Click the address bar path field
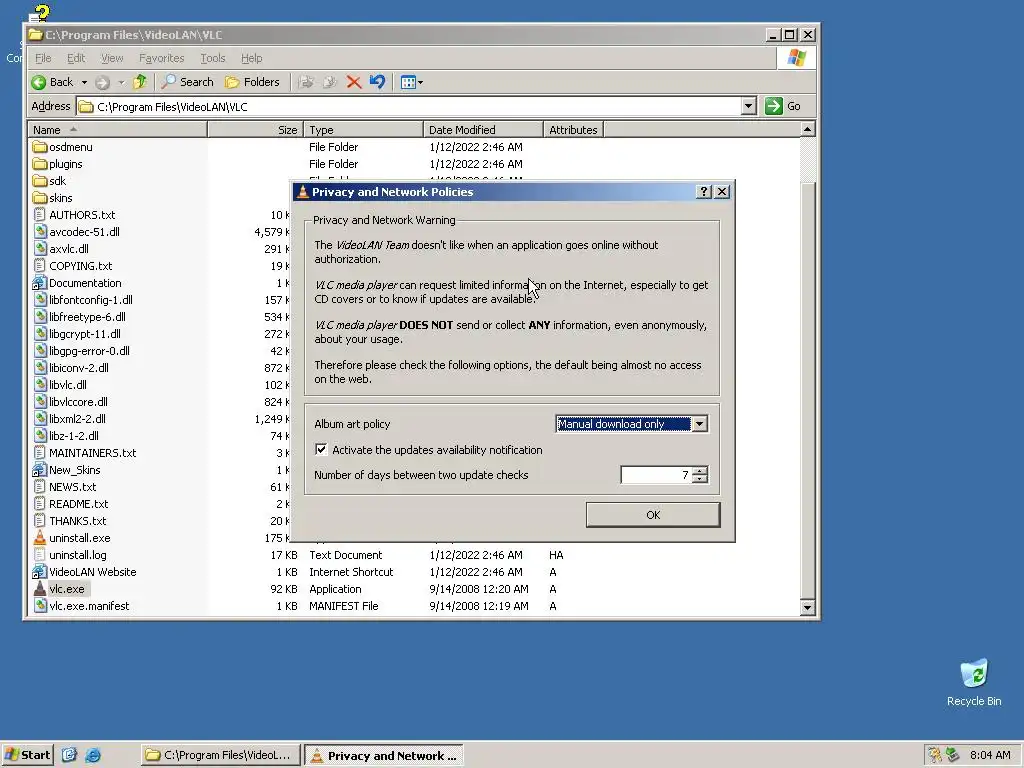This screenshot has width=1024, height=768. pos(409,106)
